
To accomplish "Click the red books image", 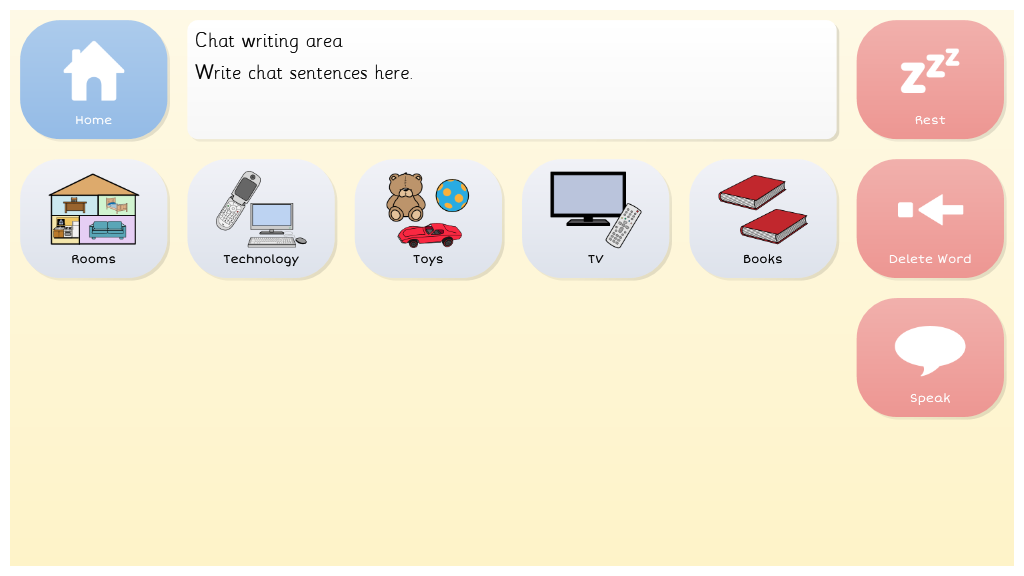I will 763,209.
